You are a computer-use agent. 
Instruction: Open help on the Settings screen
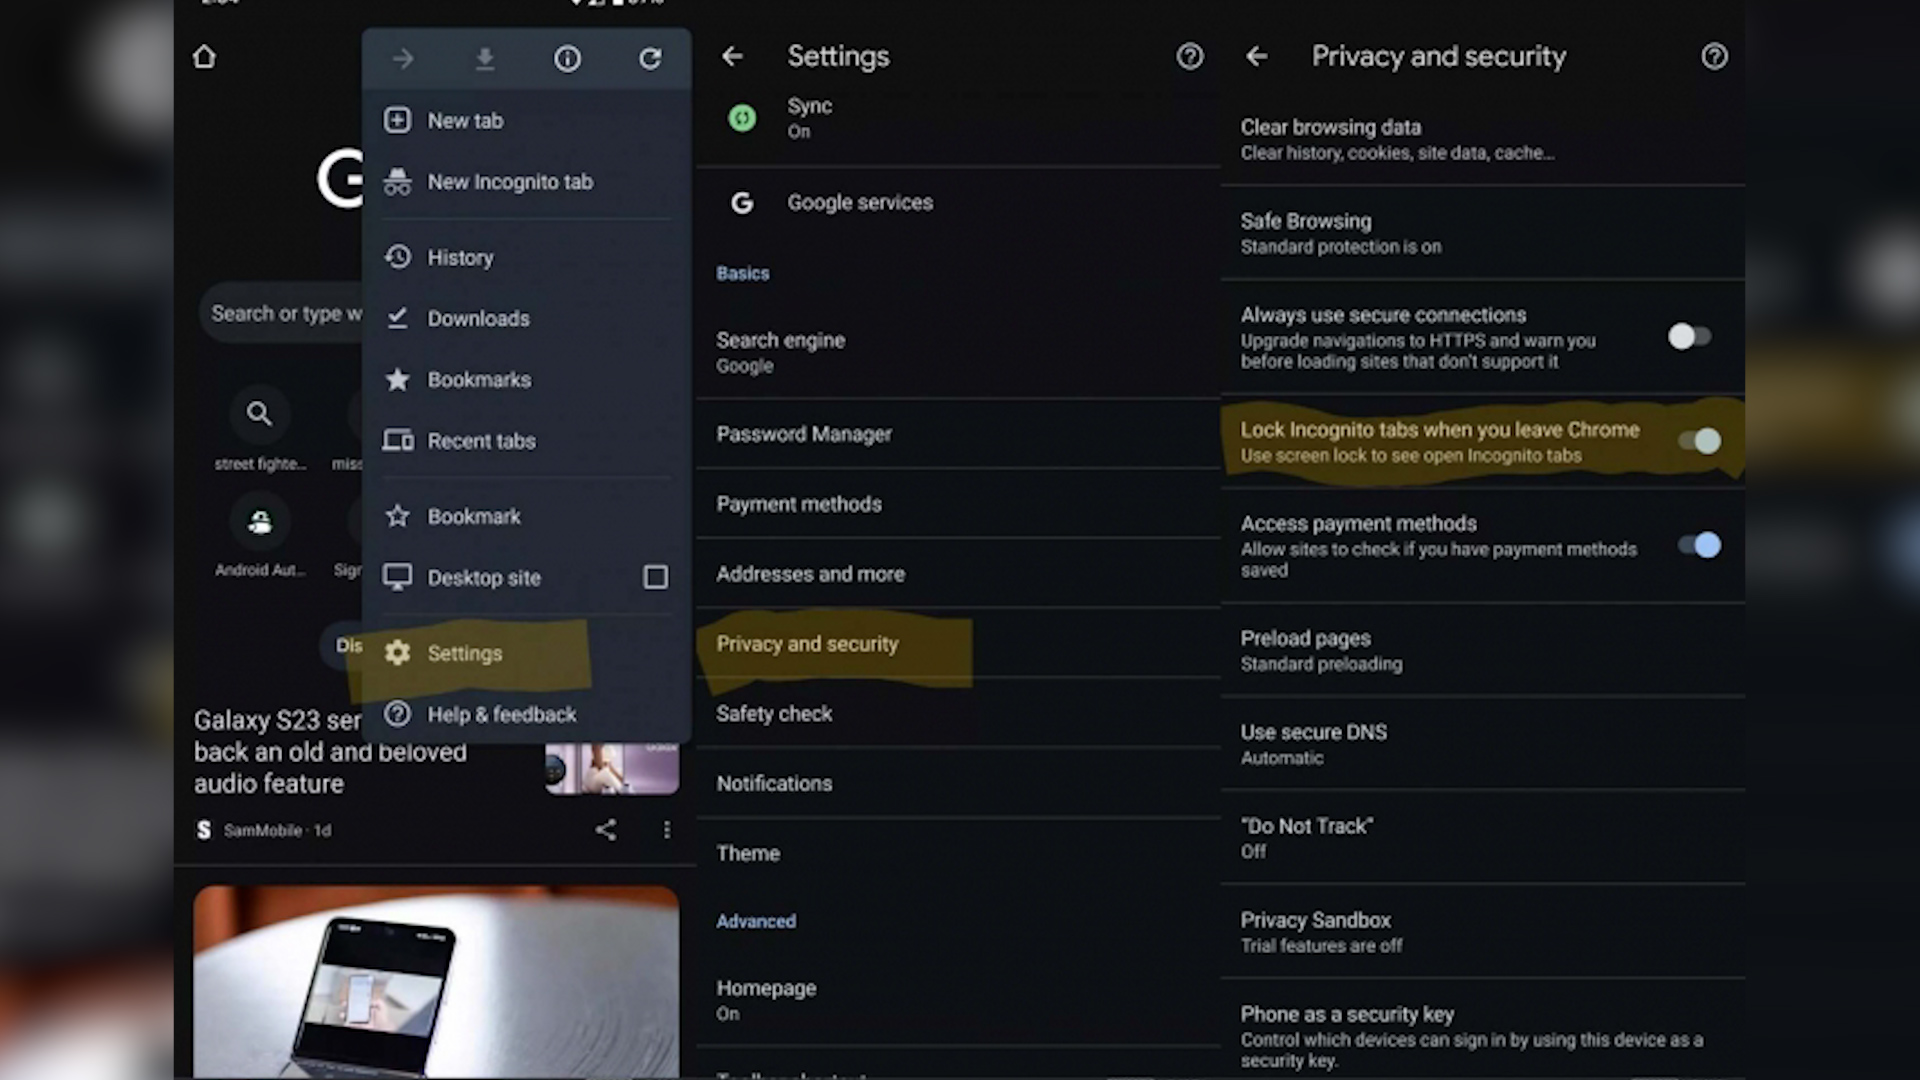[1190, 56]
